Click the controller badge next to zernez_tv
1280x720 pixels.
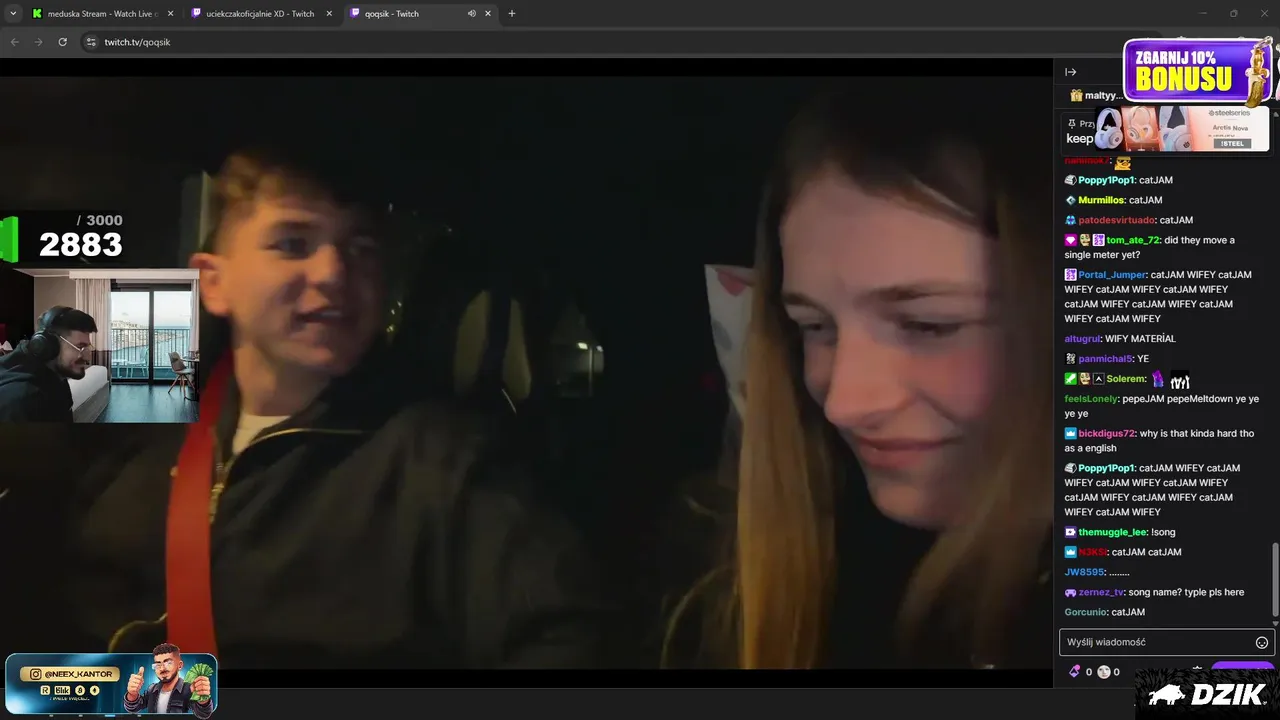(1070, 592)
